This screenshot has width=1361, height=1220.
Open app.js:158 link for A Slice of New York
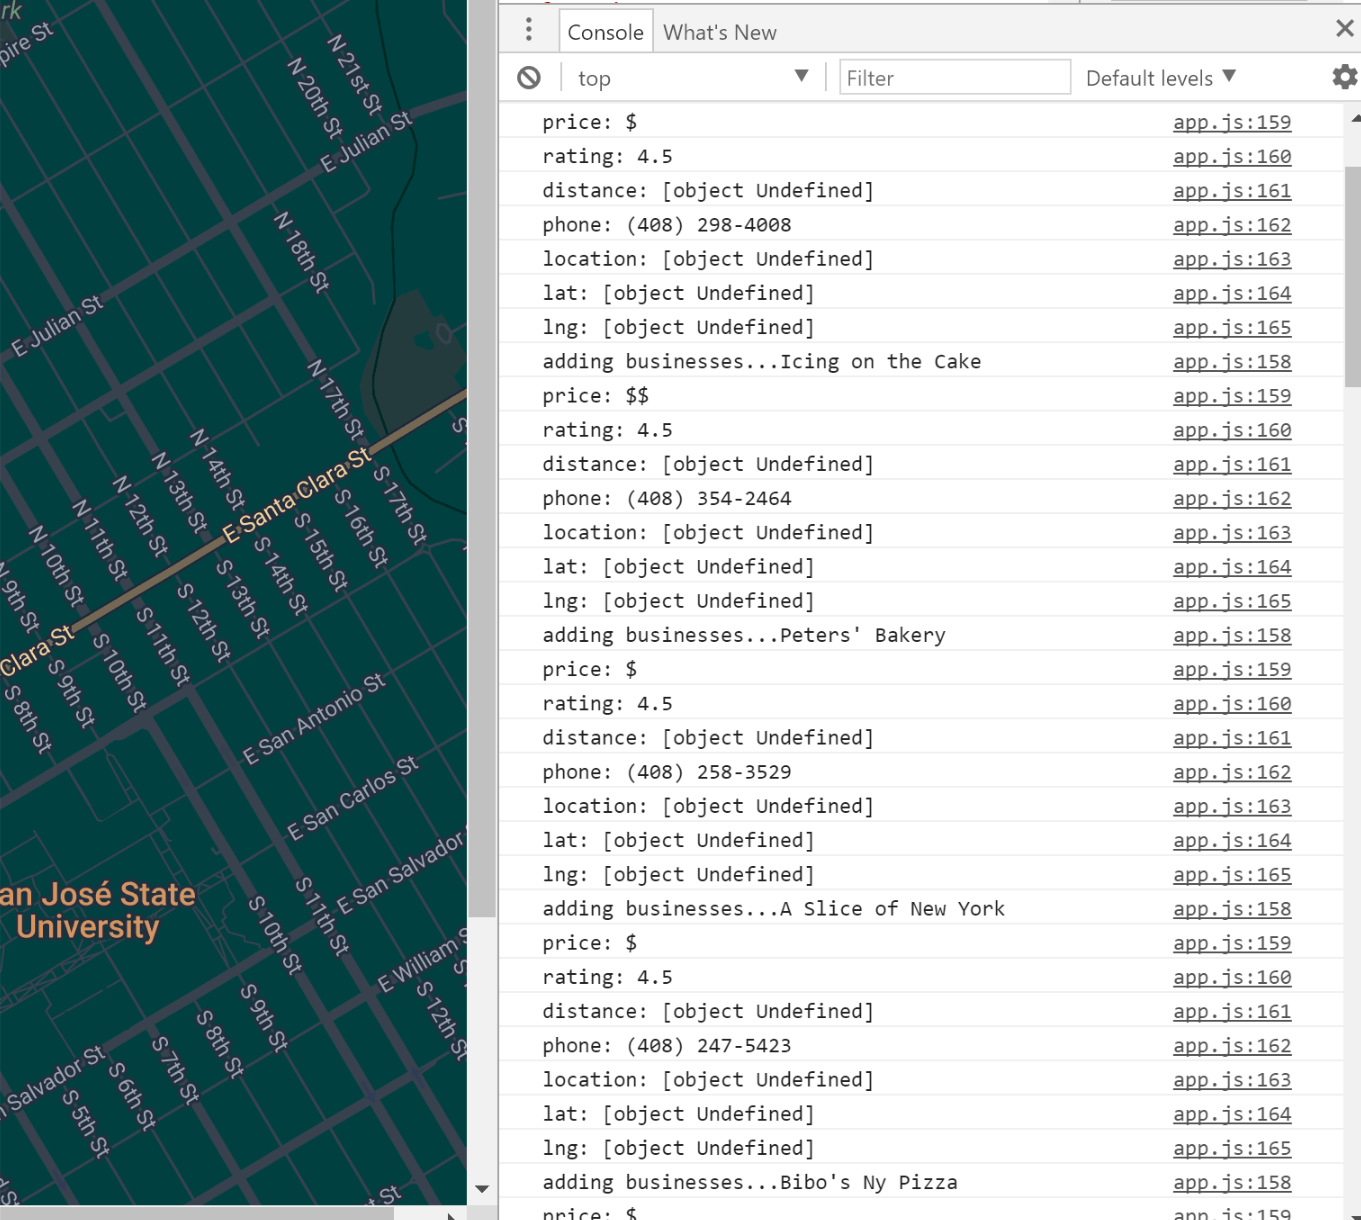click(x=1231, y=909)
